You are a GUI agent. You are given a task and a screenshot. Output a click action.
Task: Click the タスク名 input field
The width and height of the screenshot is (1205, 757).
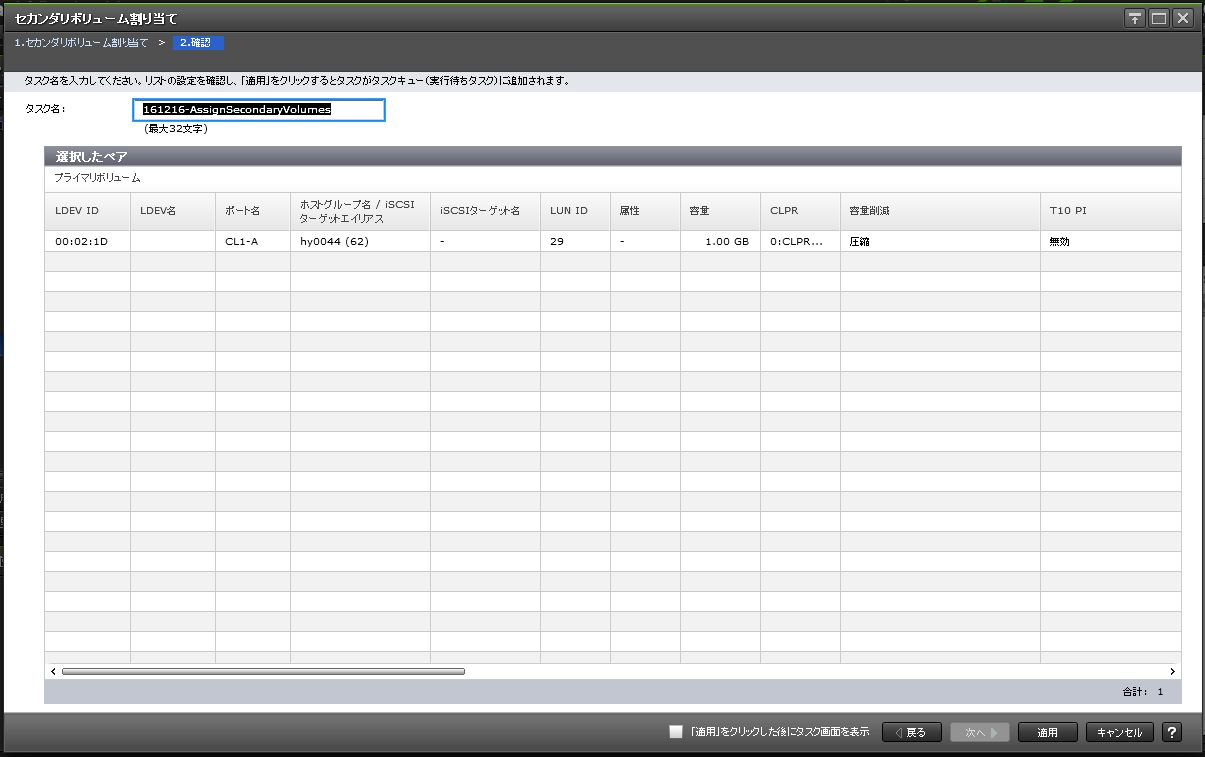259,110
